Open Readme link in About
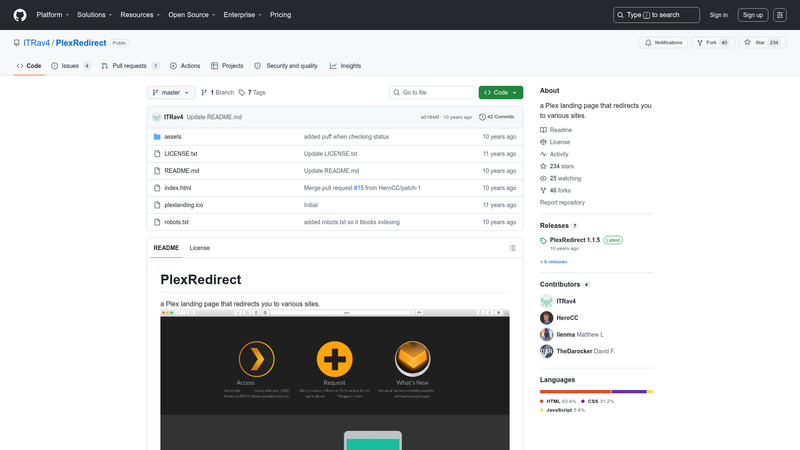 tap(556, 130)
